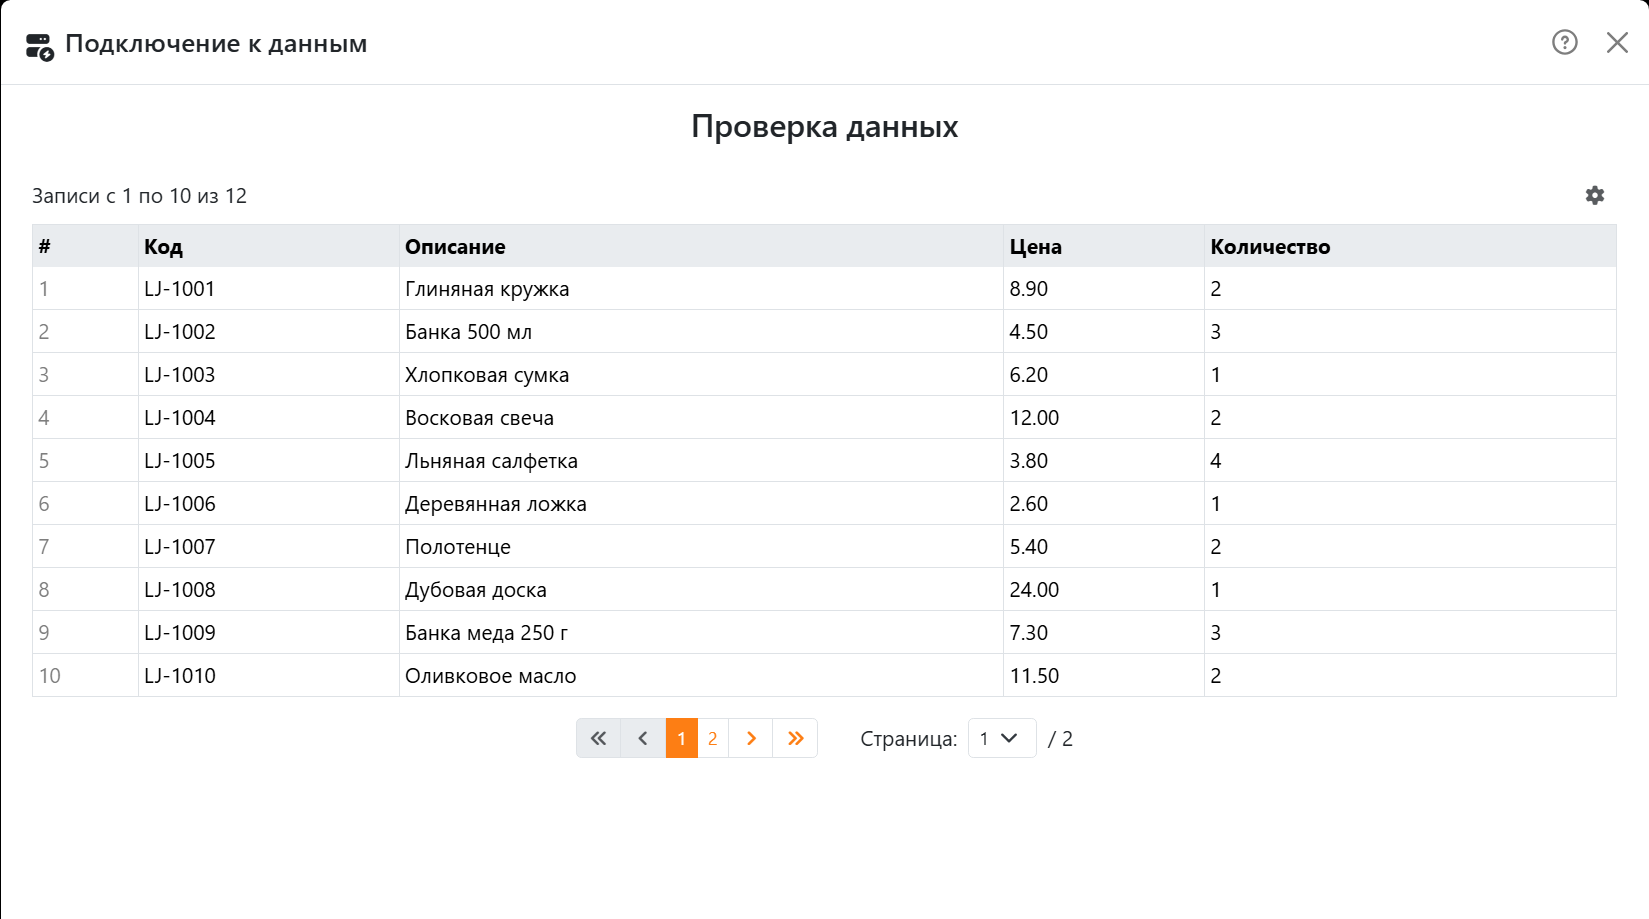Select page 1 pagination button
Viewport: 1649px width, 919px height.
[682, 738]
